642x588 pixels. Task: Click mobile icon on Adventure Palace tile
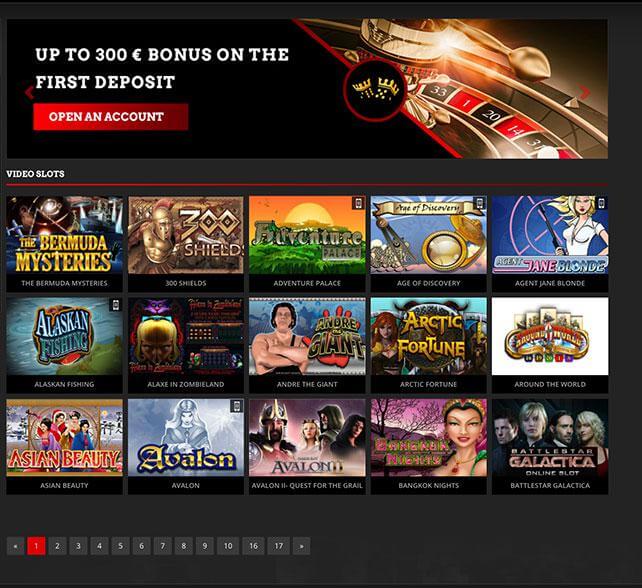coord(359,203)
